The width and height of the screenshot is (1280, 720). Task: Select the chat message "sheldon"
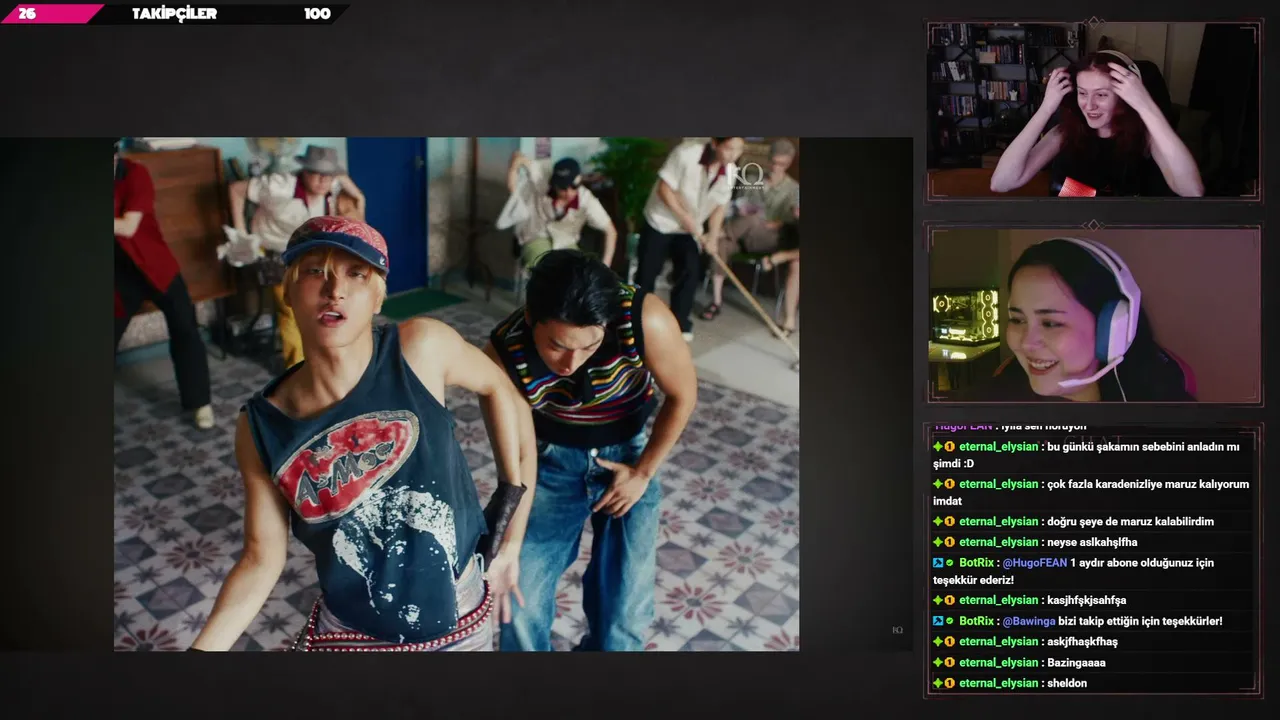coord(1067,683)
